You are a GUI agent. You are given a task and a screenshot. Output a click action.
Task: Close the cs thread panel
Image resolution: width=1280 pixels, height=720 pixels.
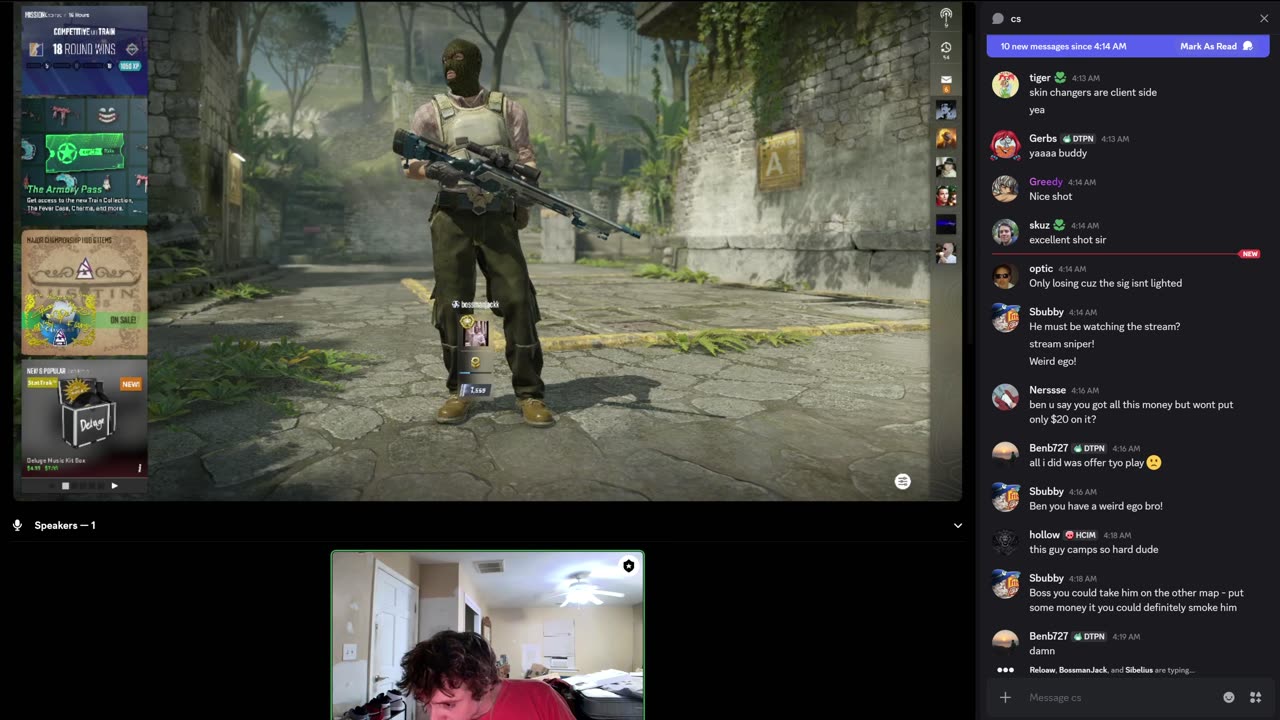(x=1264, y=18)
